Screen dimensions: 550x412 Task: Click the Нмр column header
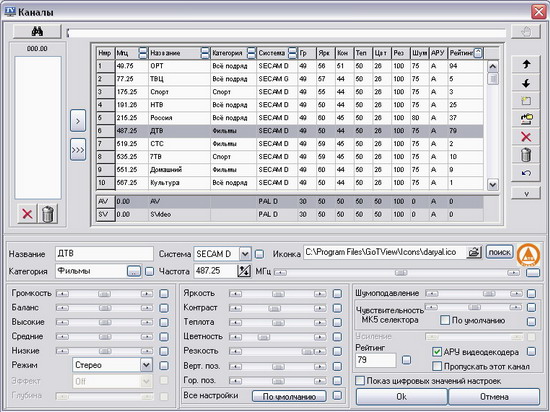pyautogui.click(x=106, y=53)
